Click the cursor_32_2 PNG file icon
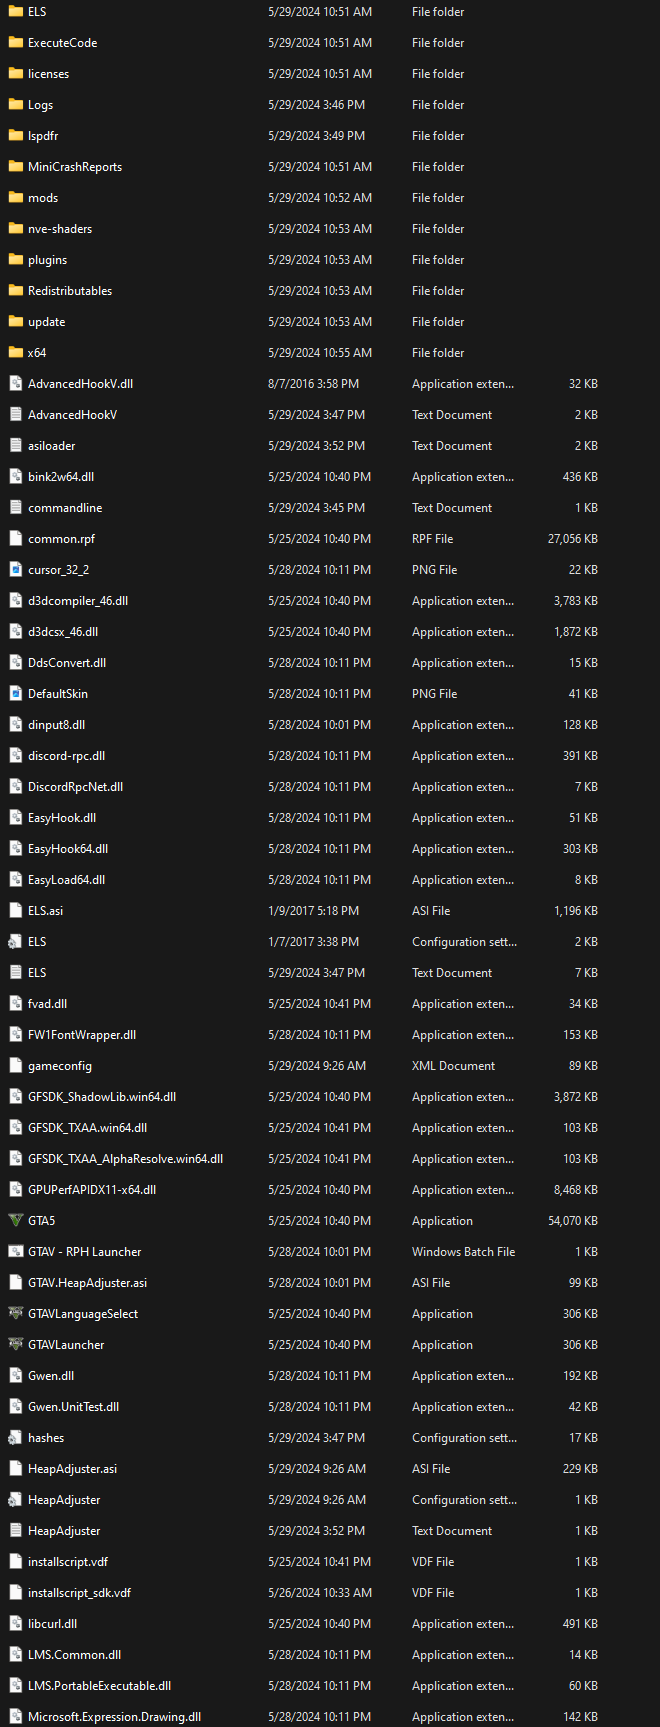The height and width of the screenshot is (1727, 660). click(15, 570)
